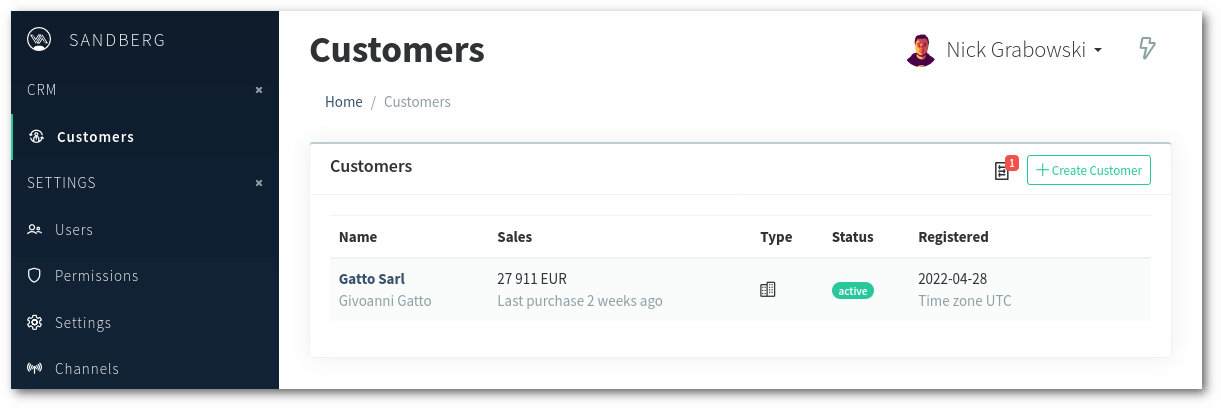Viewport: 1221px width, 408px height.
Task: Click the Channels broadcast icon
Action: [34, 369]
